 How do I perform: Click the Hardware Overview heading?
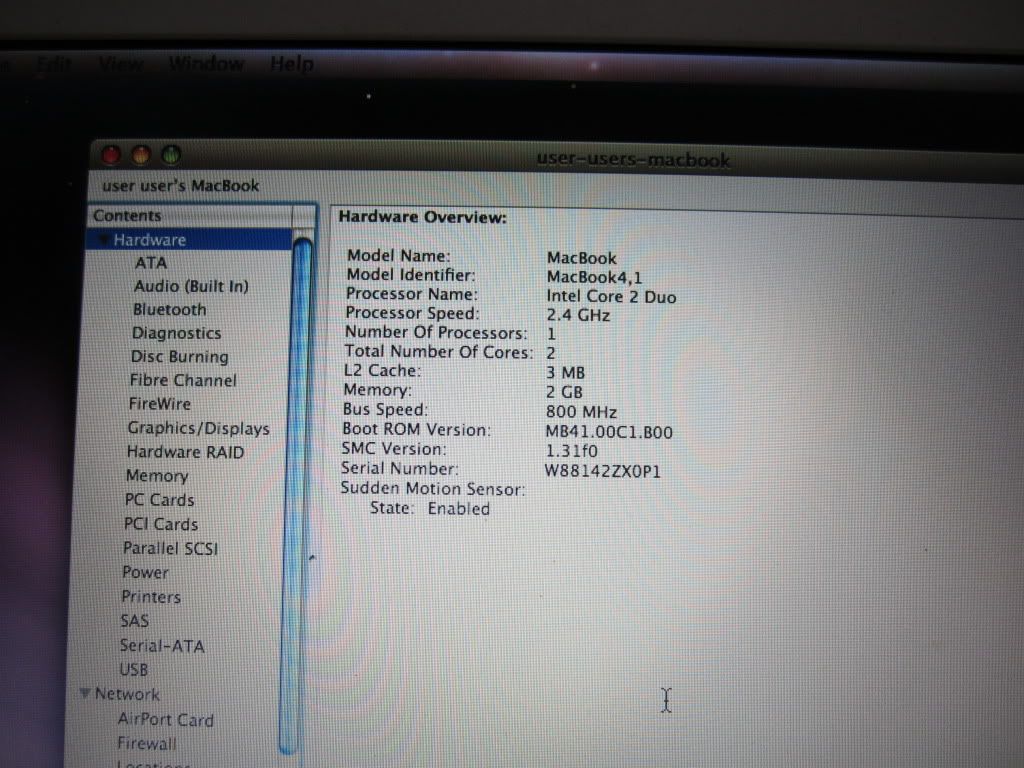point(423,217)
